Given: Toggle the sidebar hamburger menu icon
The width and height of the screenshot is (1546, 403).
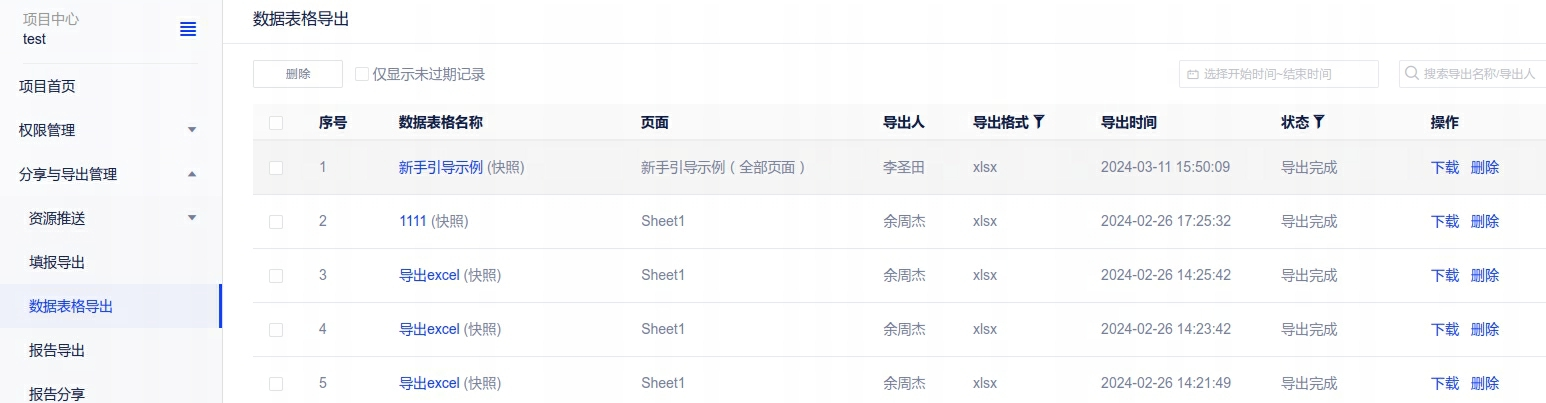Looking at the screenshot, I should [x=188, y=30].
